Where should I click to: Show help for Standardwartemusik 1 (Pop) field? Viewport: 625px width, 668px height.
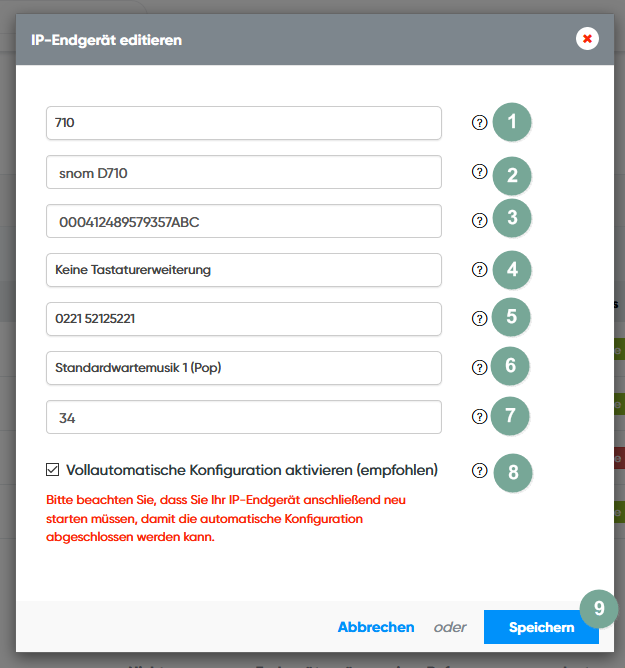[479, 368]
